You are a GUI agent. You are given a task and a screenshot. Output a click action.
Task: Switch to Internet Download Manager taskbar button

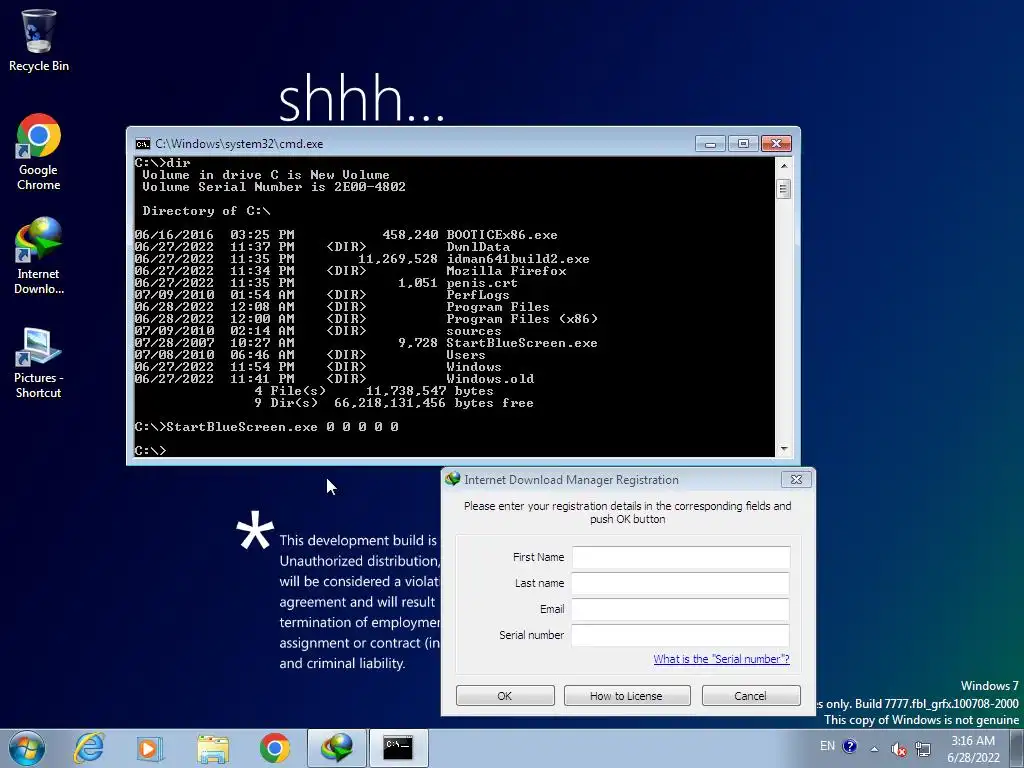(x=337, y=748)
